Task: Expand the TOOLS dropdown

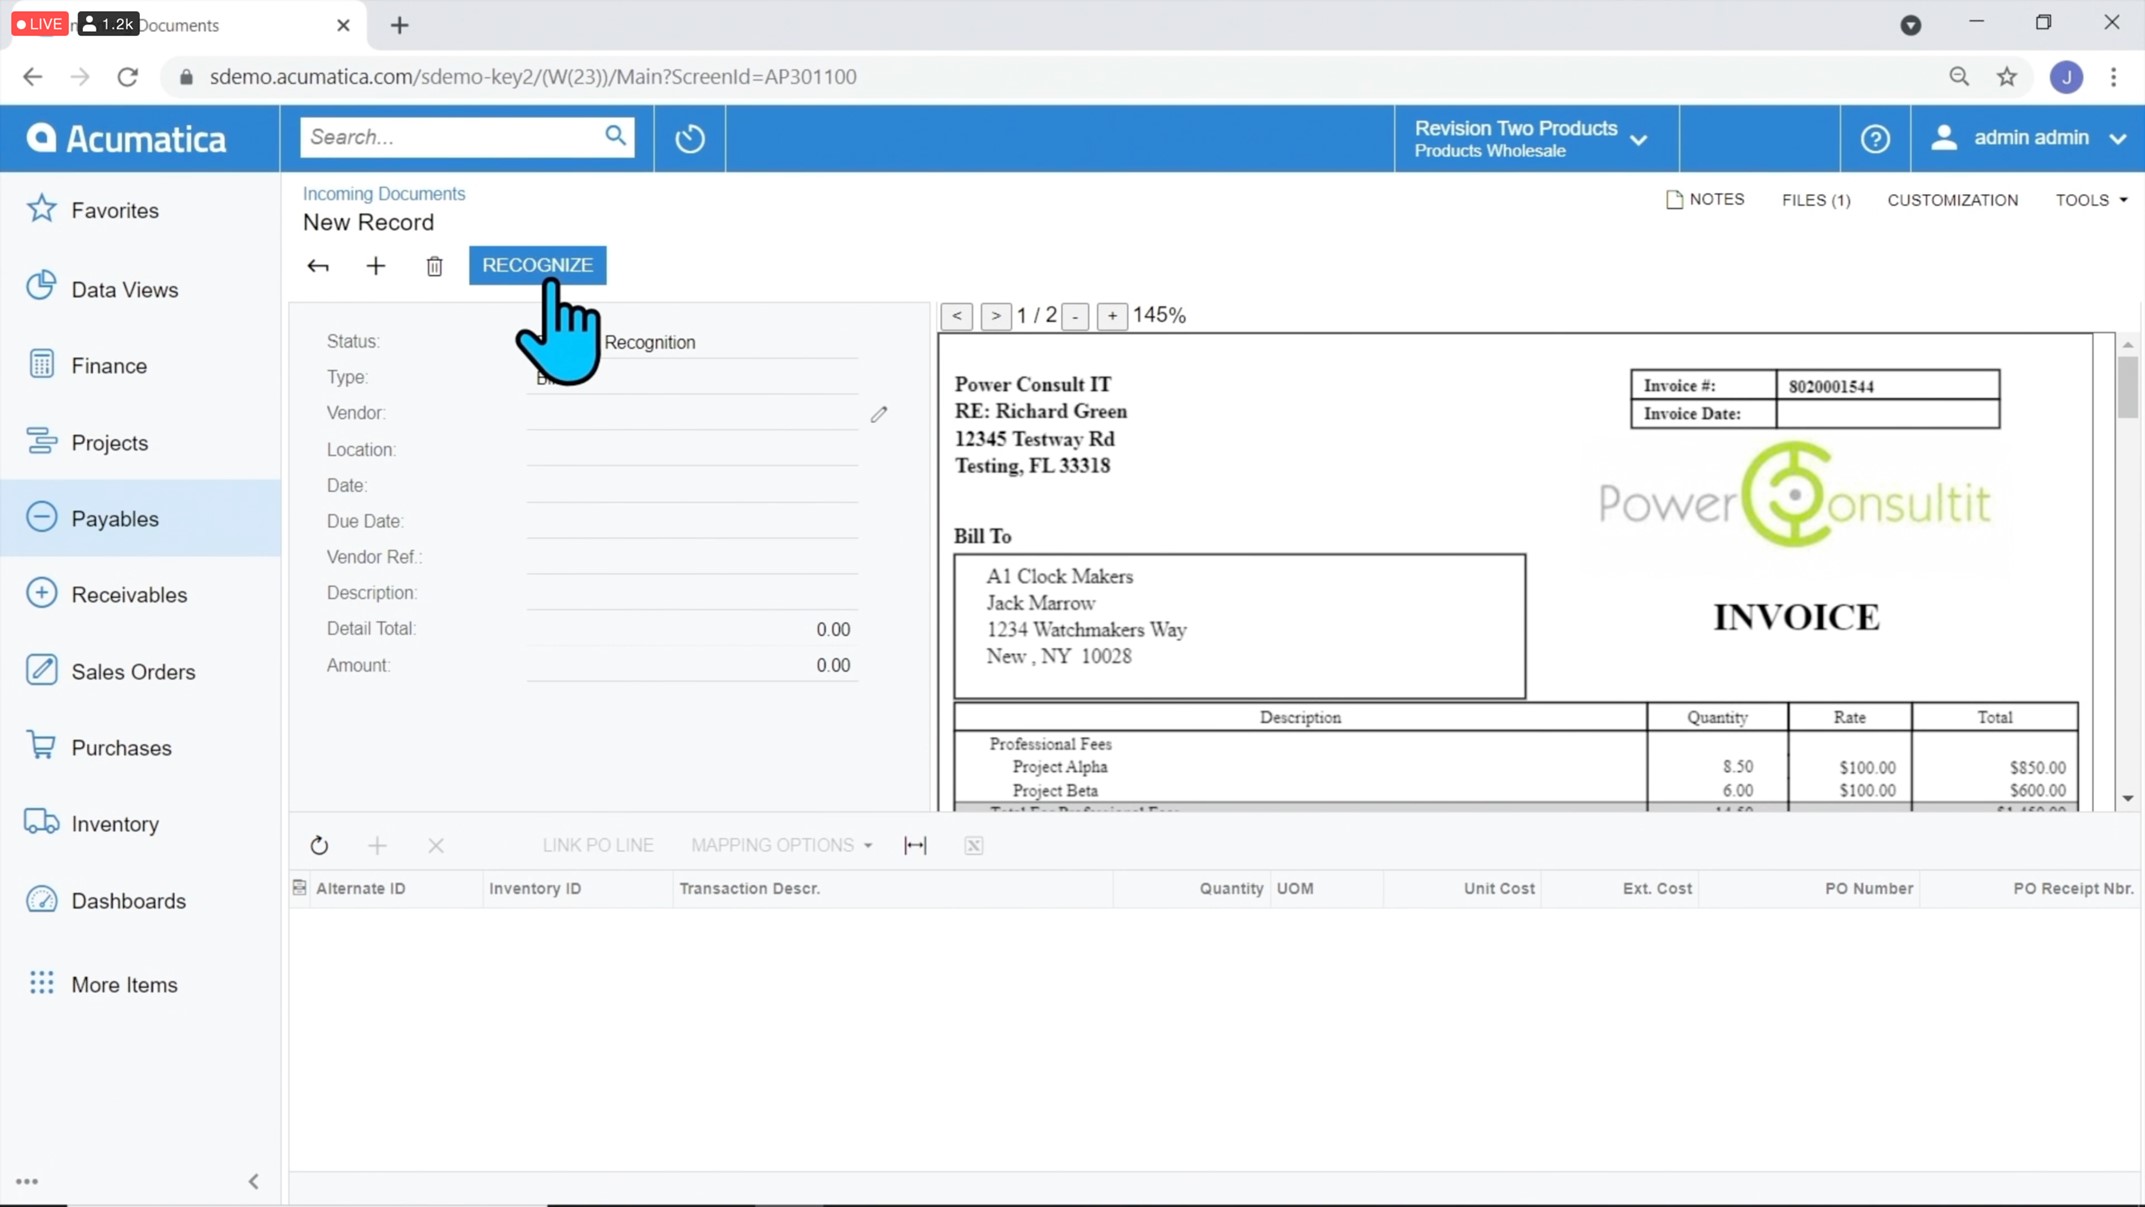Action: (2091, 200)
